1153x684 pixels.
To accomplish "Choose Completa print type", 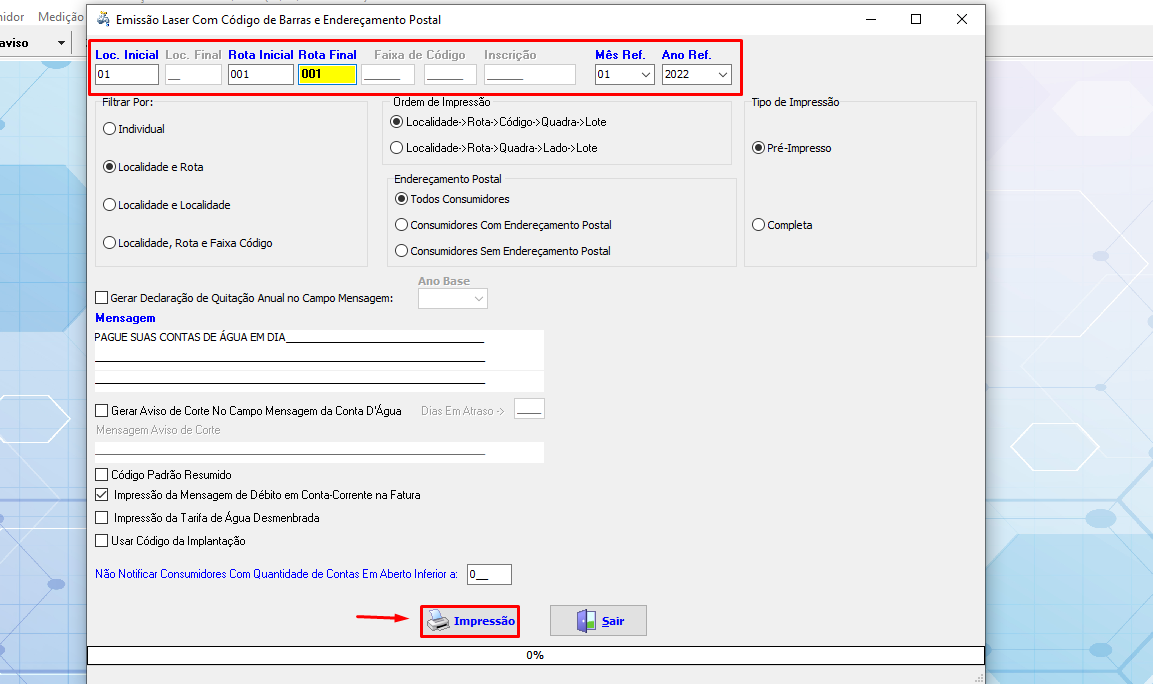I will click(759, 225).
